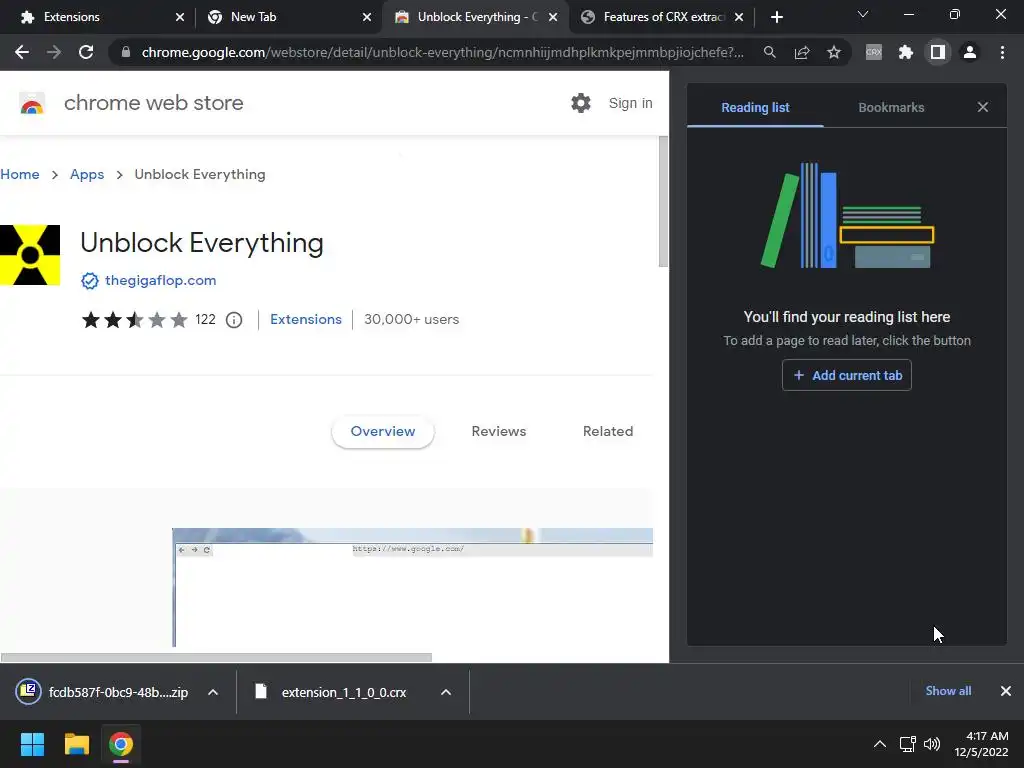1024x768 pixels.
Task: Close the Extensions browser tab
Action: [x=180, y=17]
